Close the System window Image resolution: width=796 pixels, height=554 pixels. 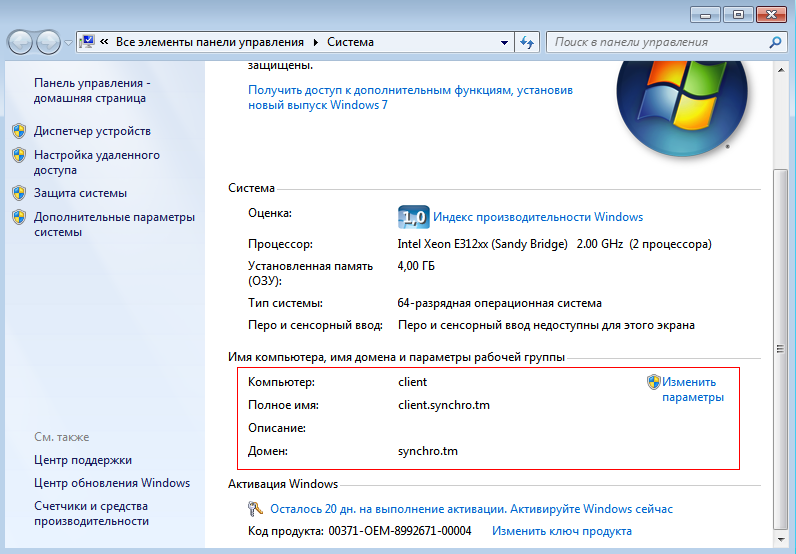[x=771, y=15]
